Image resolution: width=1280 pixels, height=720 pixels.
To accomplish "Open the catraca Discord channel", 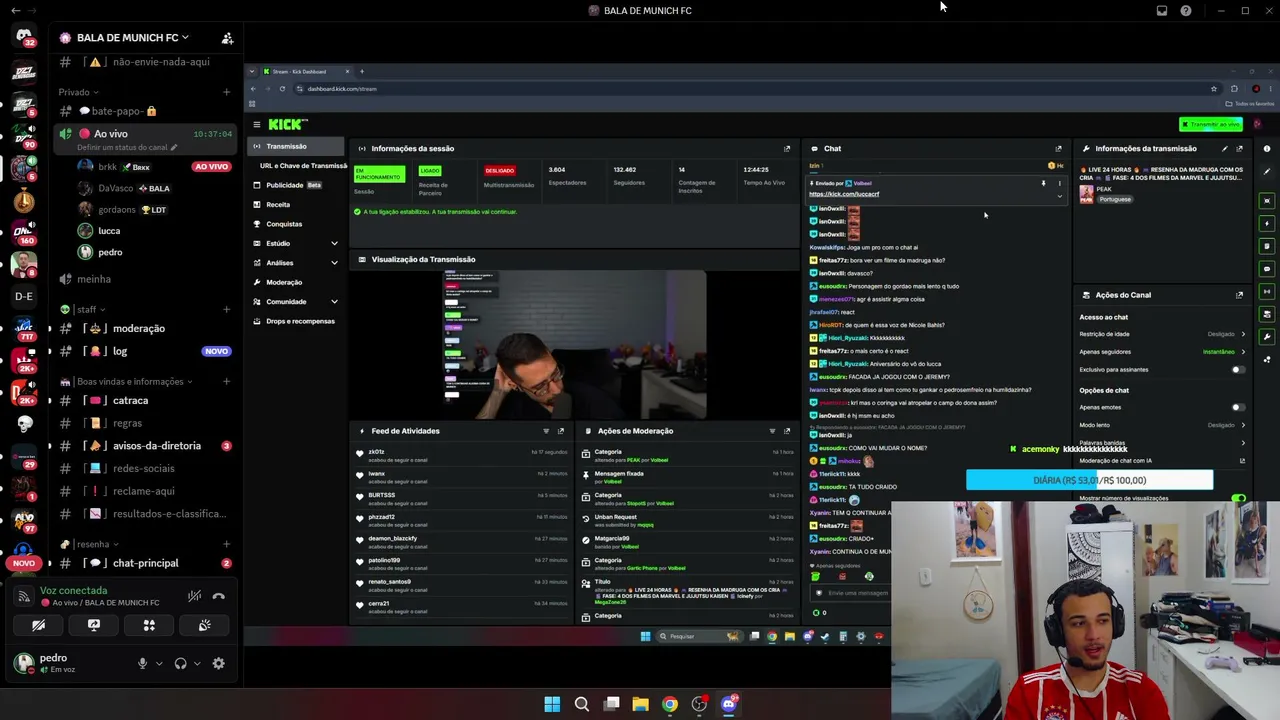I will click(130, 401).
